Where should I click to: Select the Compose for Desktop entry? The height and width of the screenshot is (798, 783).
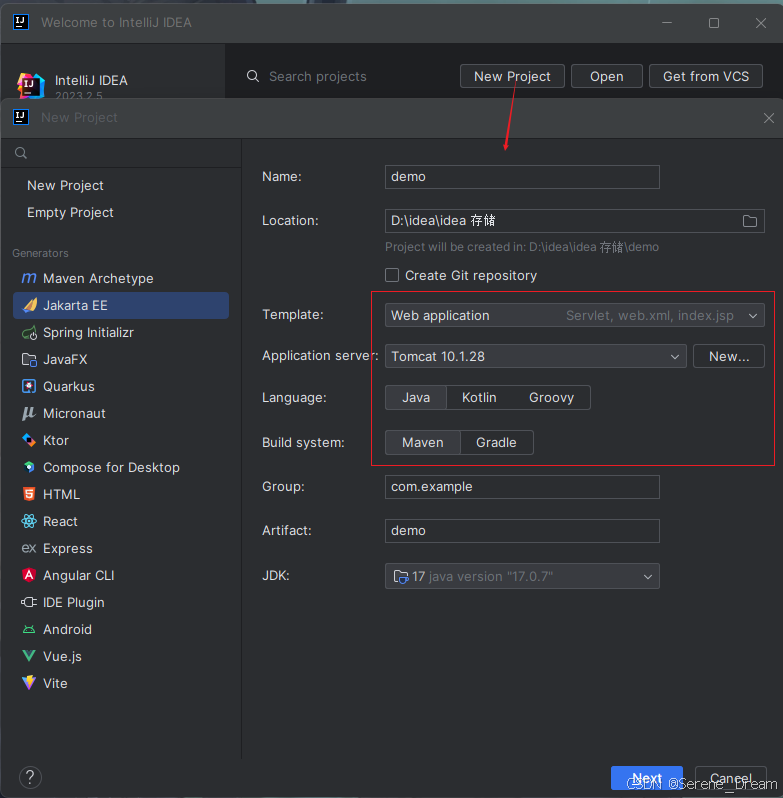pyautogui.click(x=121, y=467)
